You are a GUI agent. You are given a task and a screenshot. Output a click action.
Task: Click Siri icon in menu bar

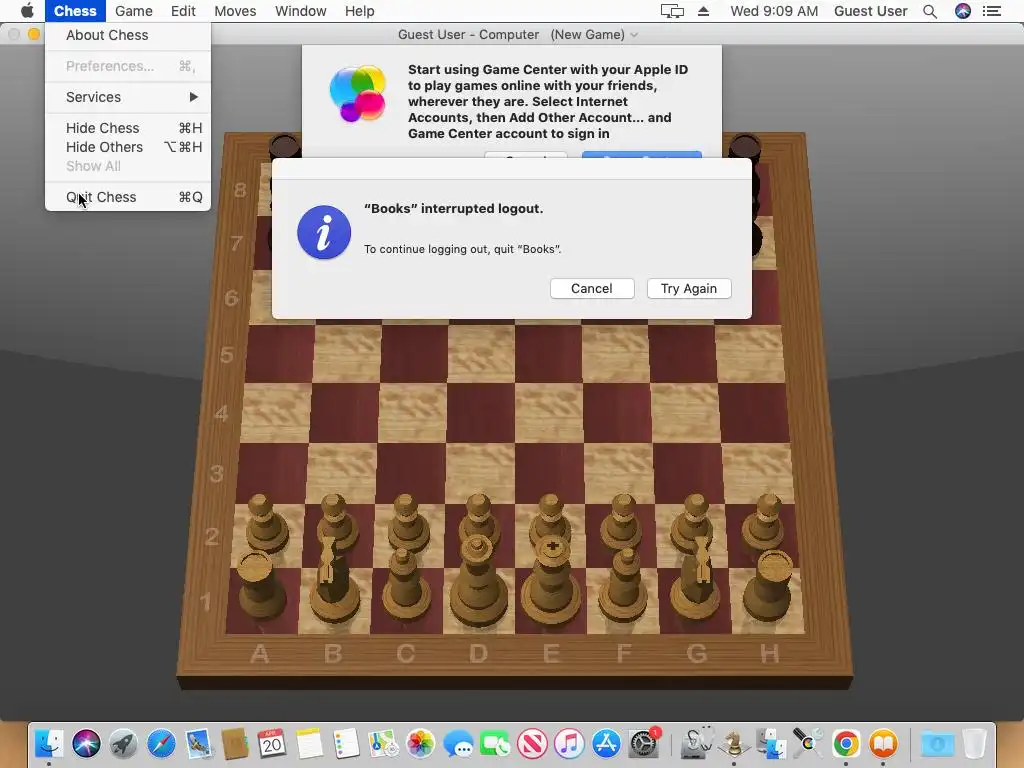pos(963,11)
